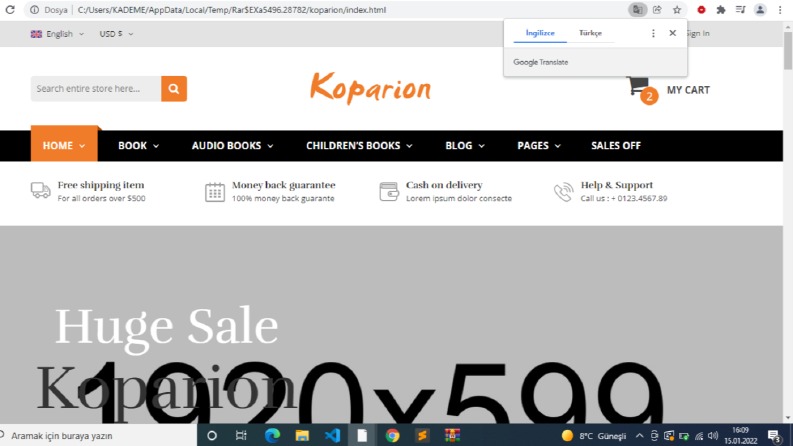Expand the CHILDREN'S BOOKS menu
Image resolution: width=793 pixels, height=446 pixels.
point(359,146)
